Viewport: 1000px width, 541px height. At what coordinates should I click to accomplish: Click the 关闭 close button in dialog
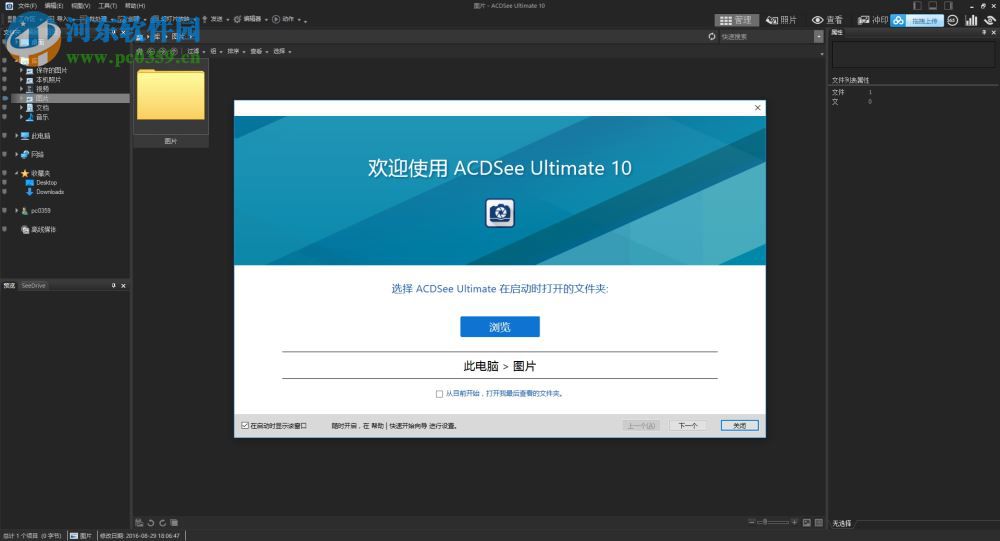coord(739,426)
